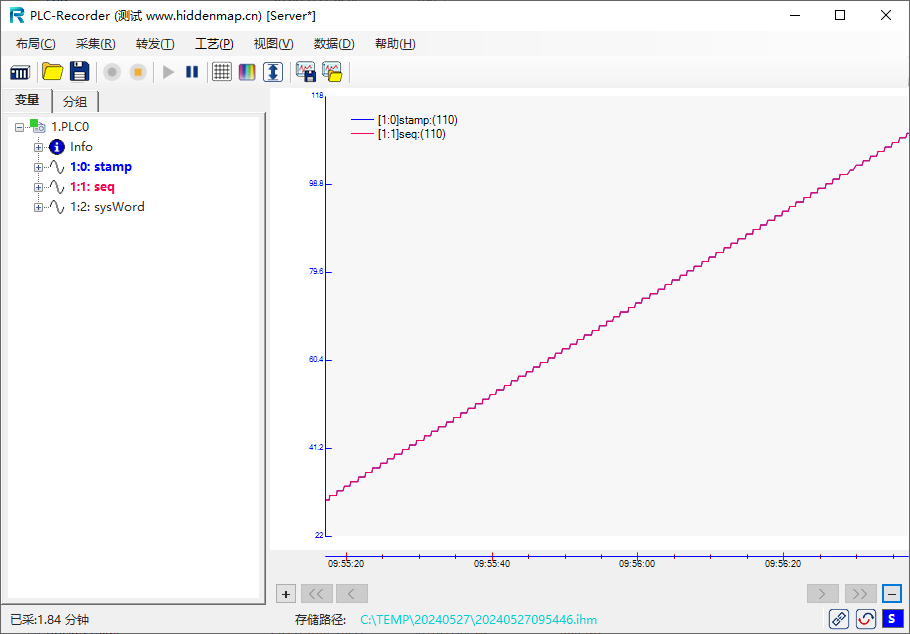Click the 09:56:00 time axis label

(x=637, y=564)
